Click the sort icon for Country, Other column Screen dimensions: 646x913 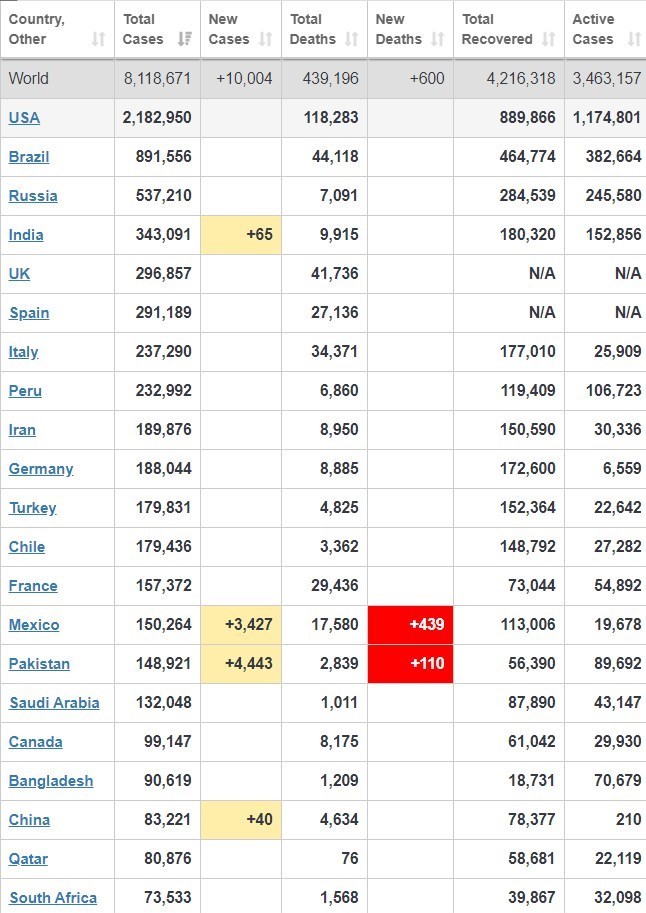pos(98,40)
